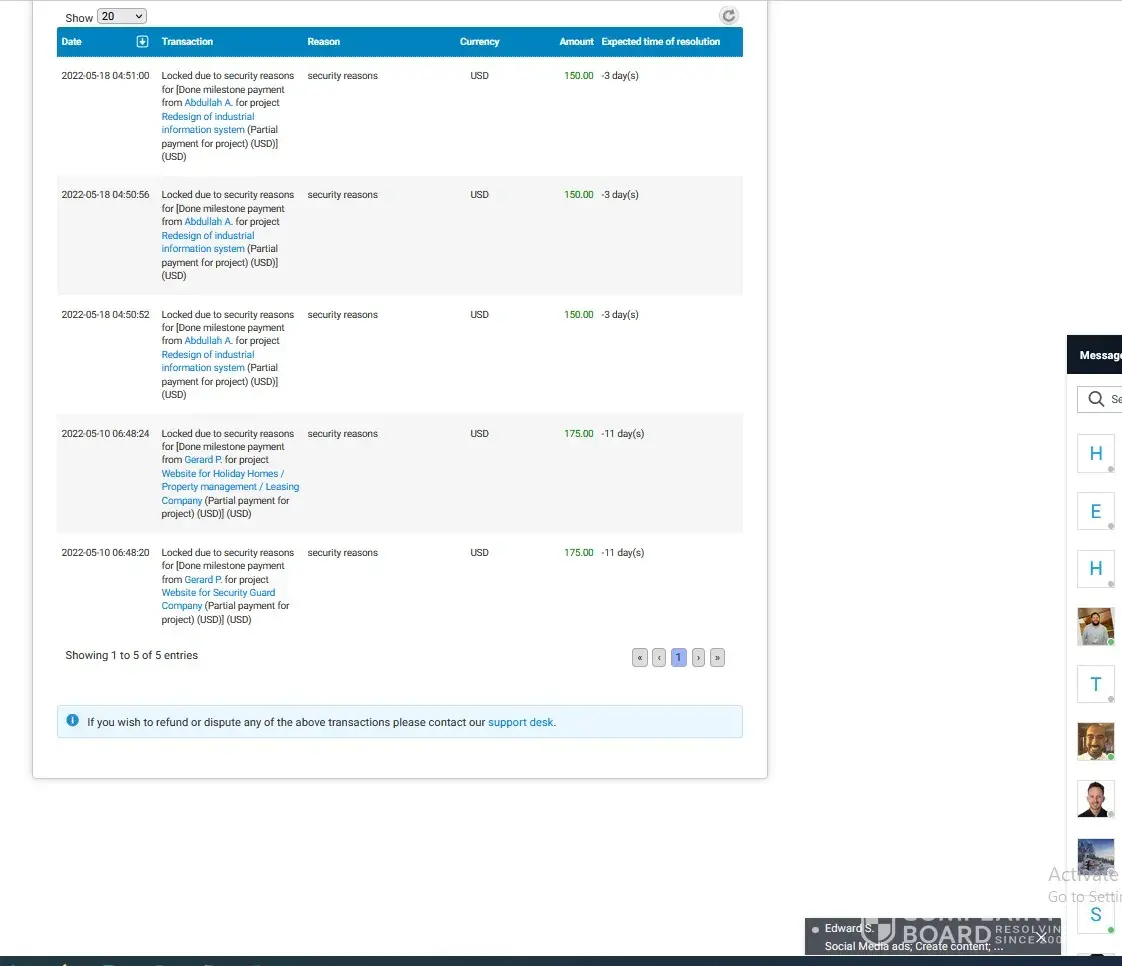
Task: Go to the first page of results
Action: click(x=640, y=658)
